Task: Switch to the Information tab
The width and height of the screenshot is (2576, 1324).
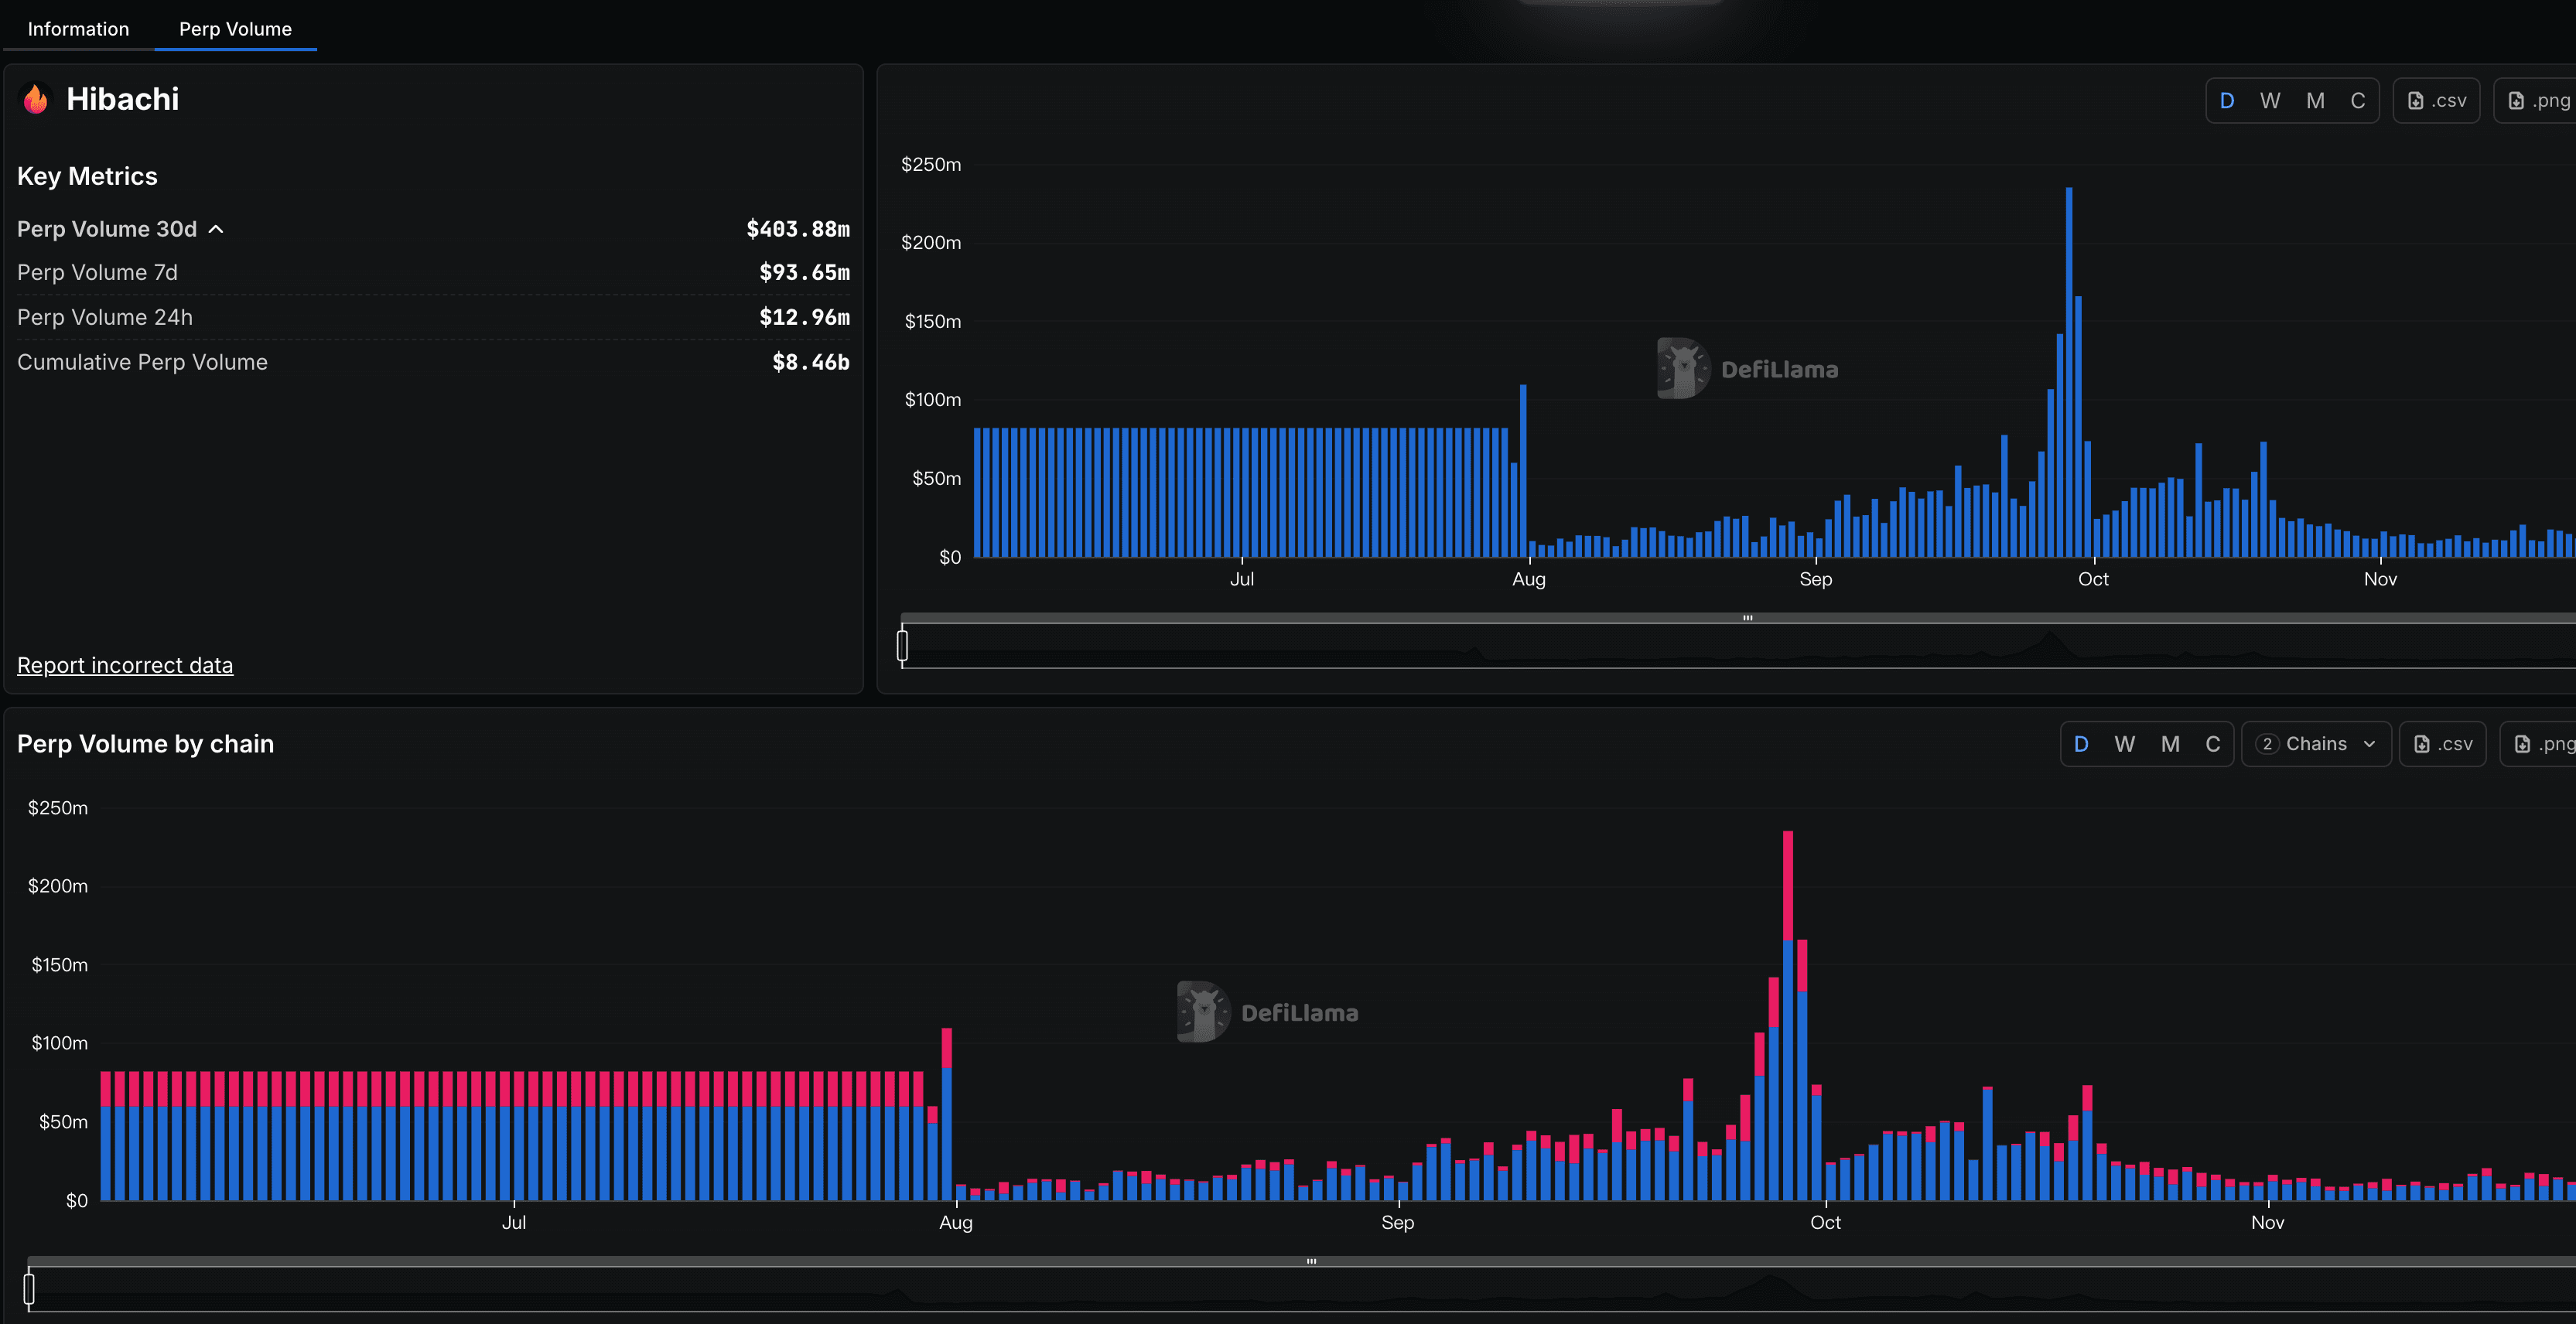Action: [78, 29]
